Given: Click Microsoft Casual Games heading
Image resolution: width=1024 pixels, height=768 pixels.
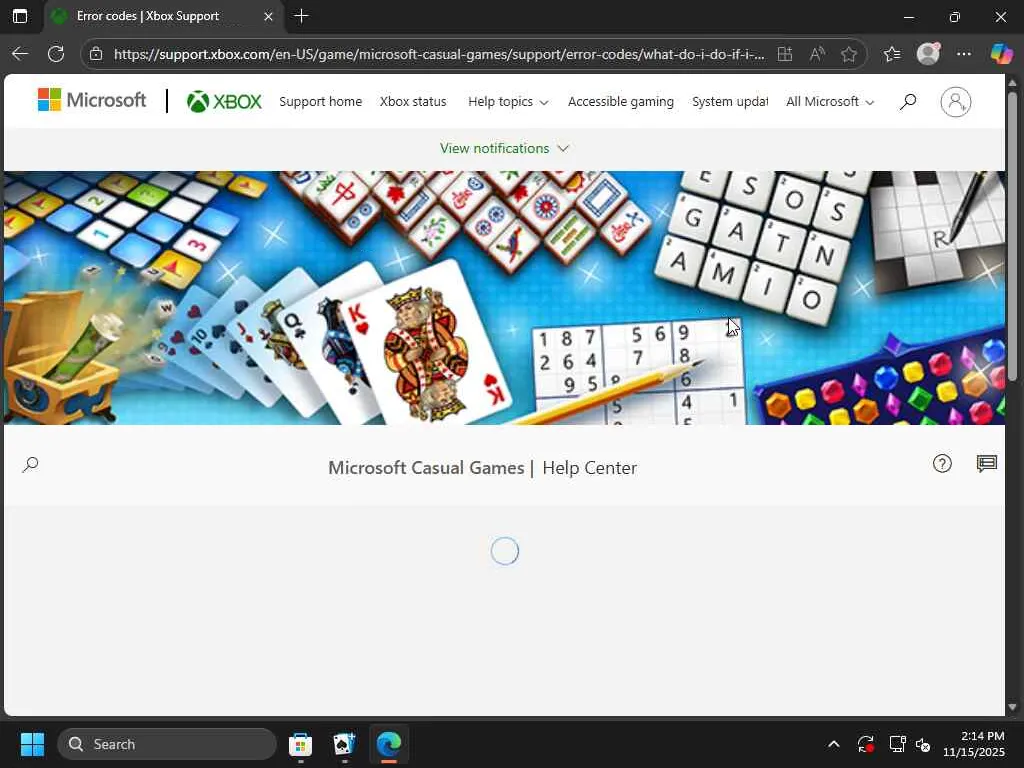Looking at the screenshot, I should (426, 468).
